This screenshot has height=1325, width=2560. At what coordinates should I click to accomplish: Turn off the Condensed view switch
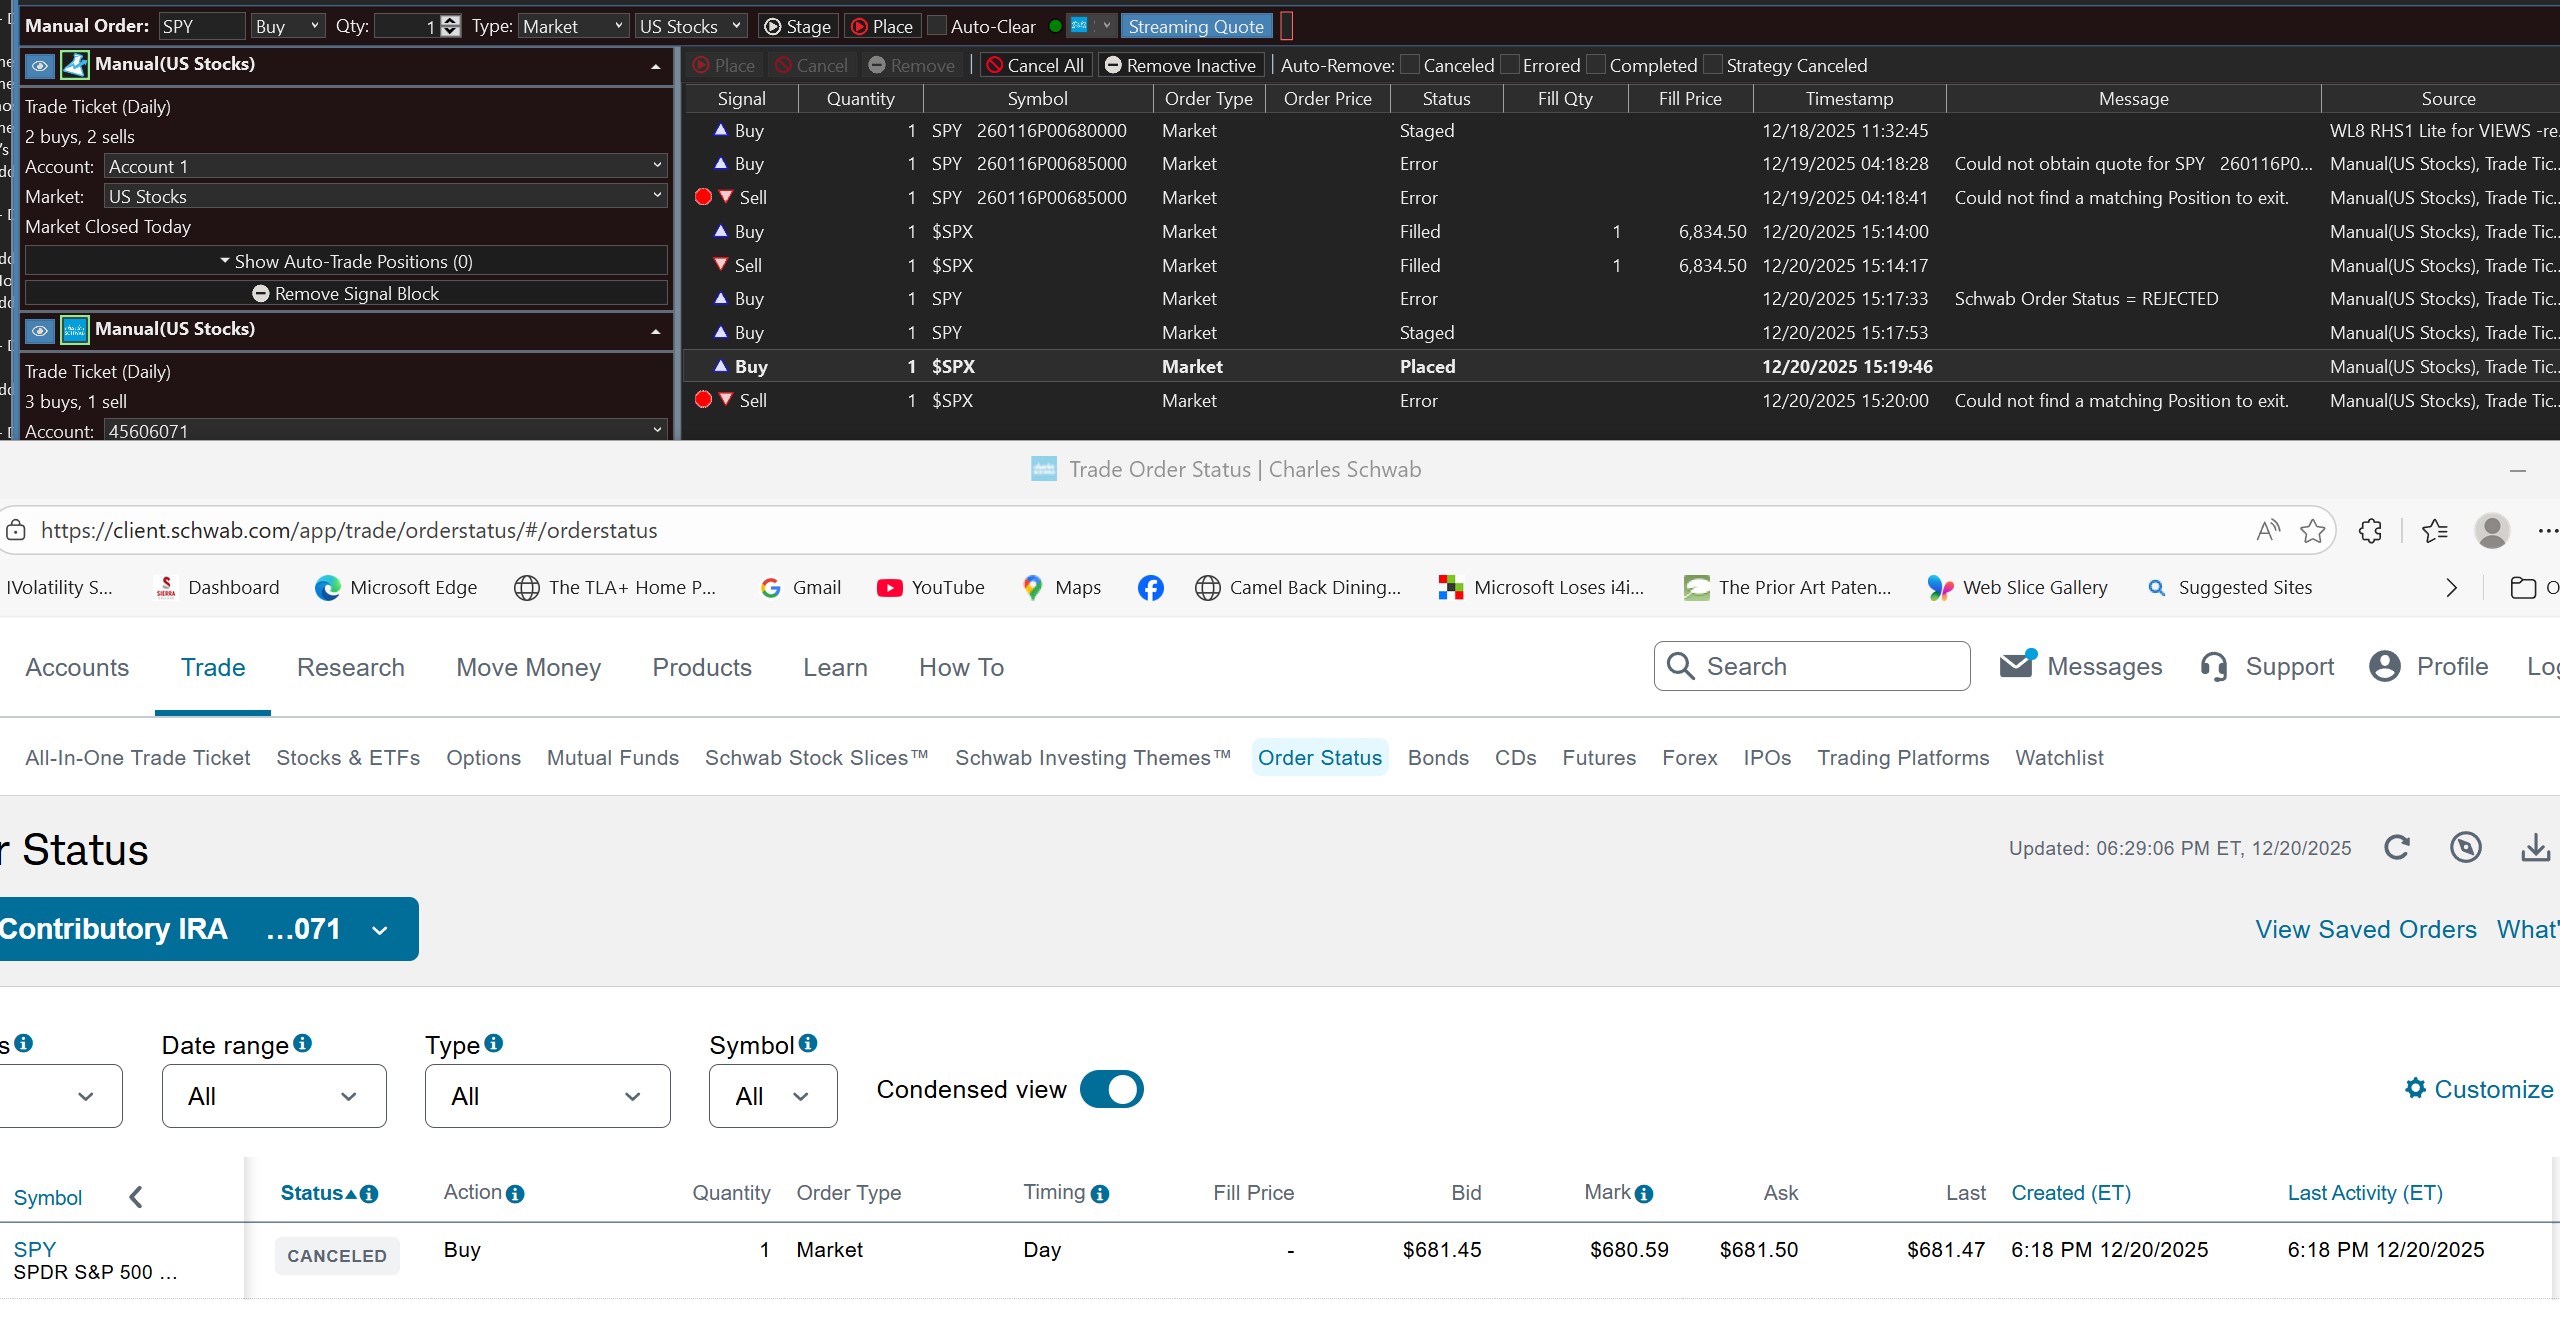coord(1111,1089)
